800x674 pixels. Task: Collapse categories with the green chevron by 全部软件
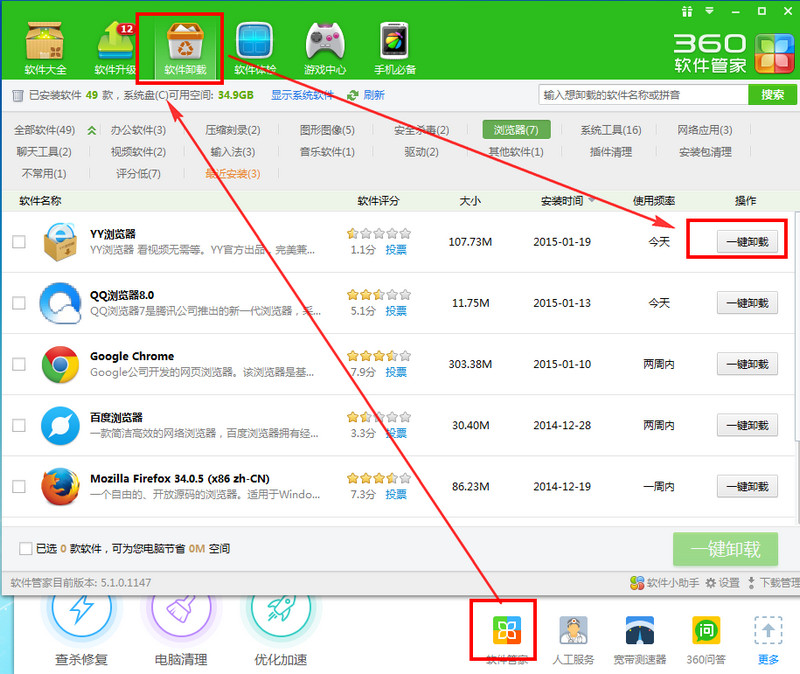[x=92, y=131]
